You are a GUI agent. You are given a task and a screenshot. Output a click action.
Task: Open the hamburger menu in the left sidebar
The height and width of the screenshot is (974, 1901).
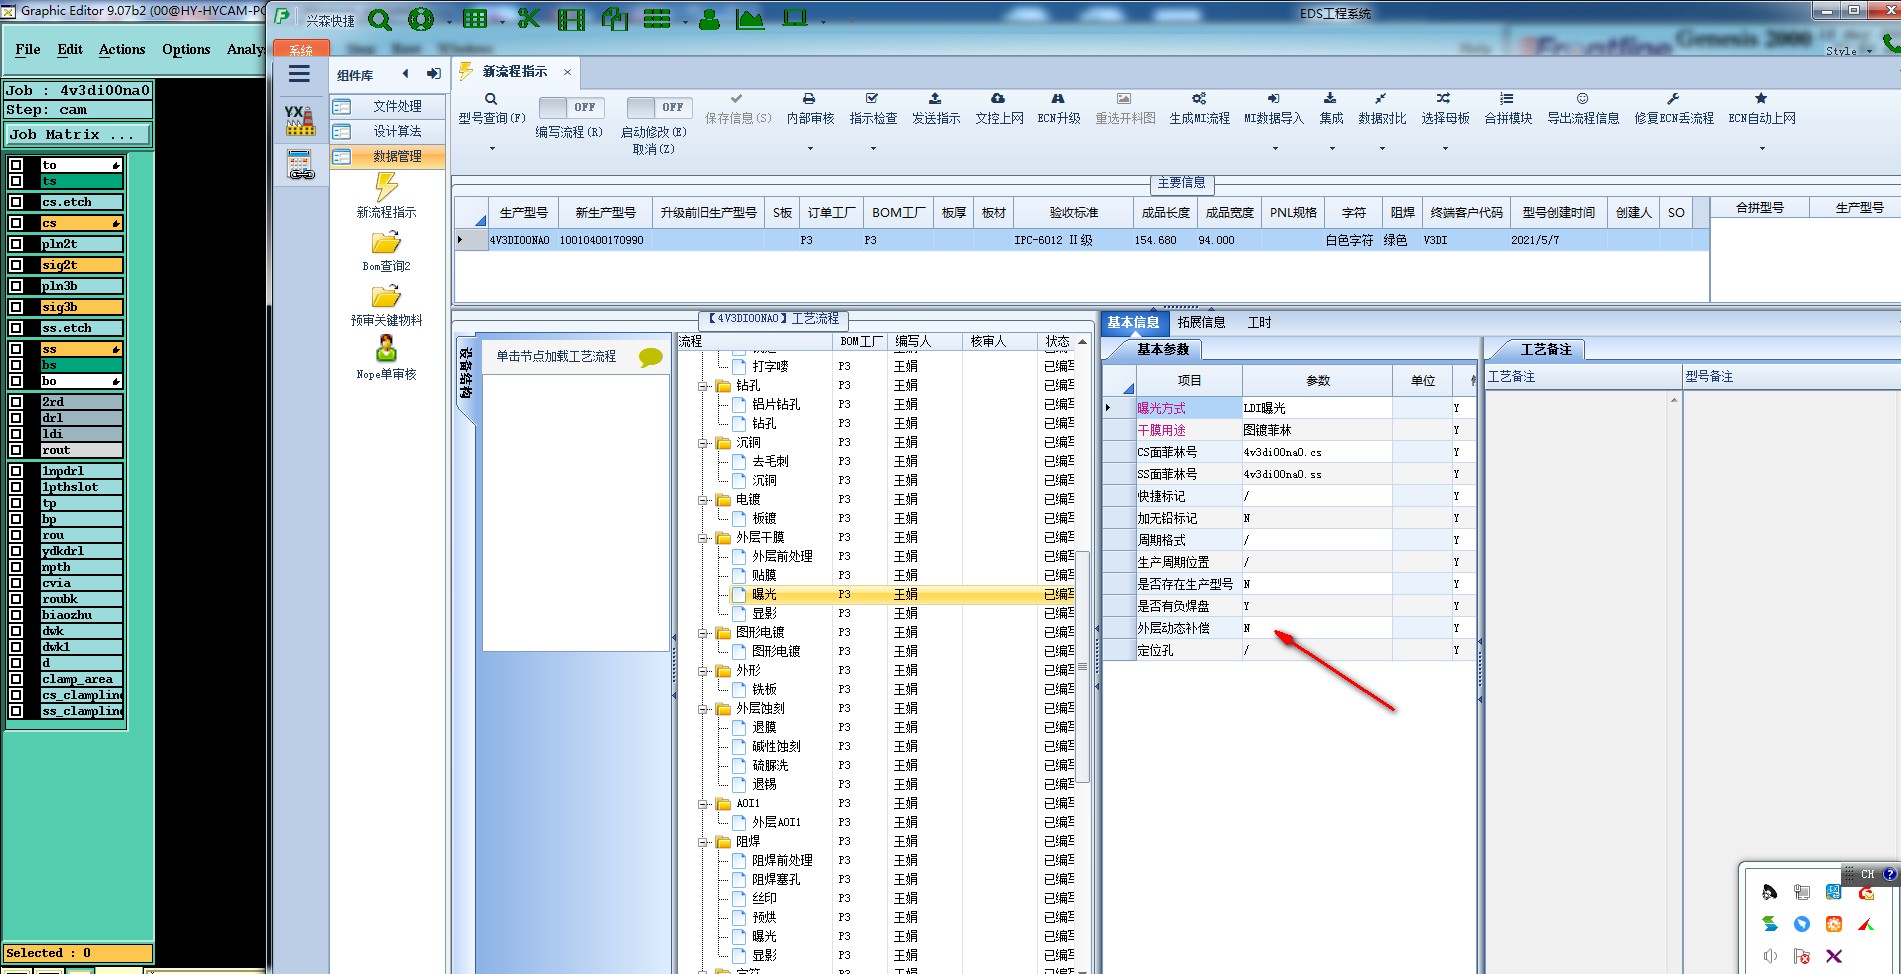click(x=299, y=74)
